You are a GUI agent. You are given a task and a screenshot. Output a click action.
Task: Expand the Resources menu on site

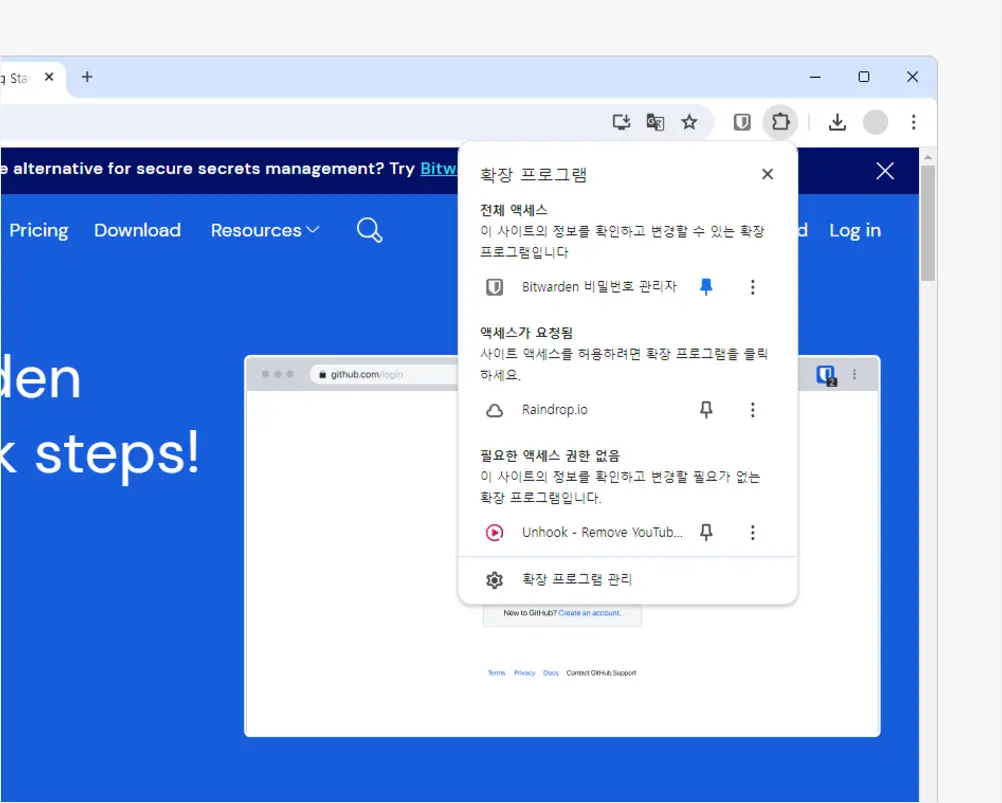point(265,231)
